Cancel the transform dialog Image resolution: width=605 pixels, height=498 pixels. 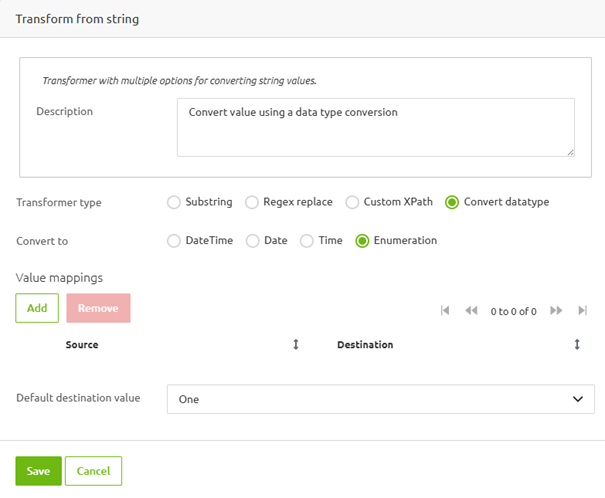[93, 471]
